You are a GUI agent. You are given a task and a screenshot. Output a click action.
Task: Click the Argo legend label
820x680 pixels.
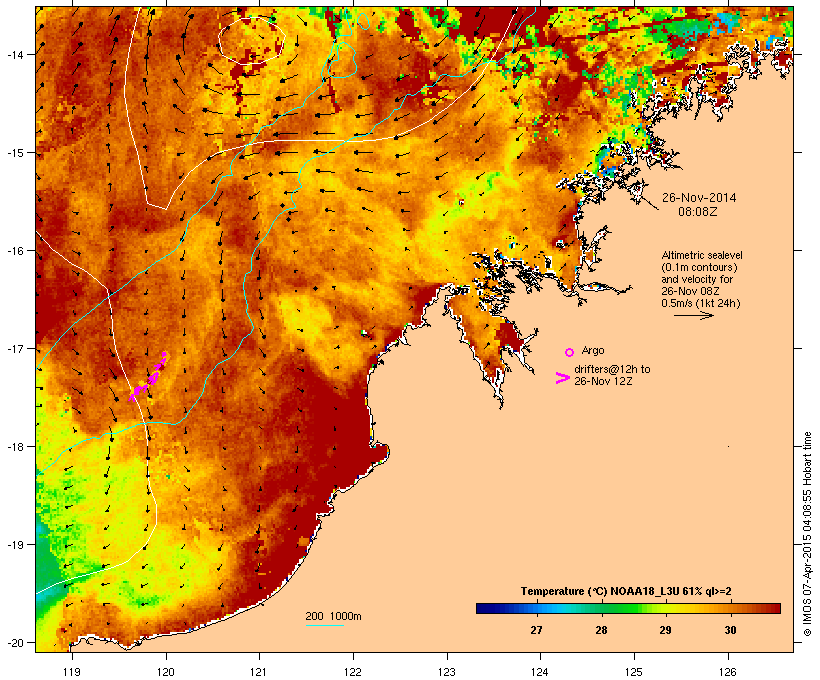coord(593,350)
